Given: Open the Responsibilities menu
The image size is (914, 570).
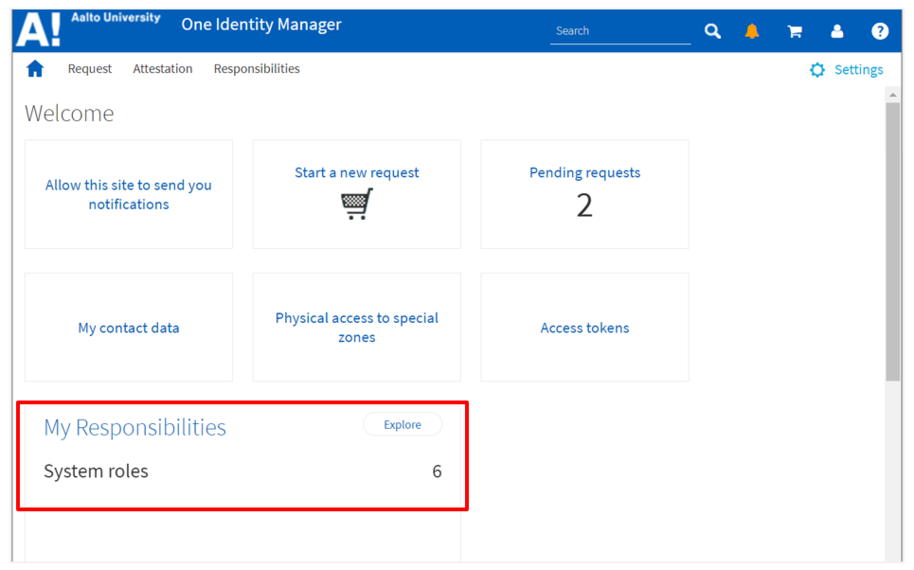Looking at the screenshot, I should 257,69.
